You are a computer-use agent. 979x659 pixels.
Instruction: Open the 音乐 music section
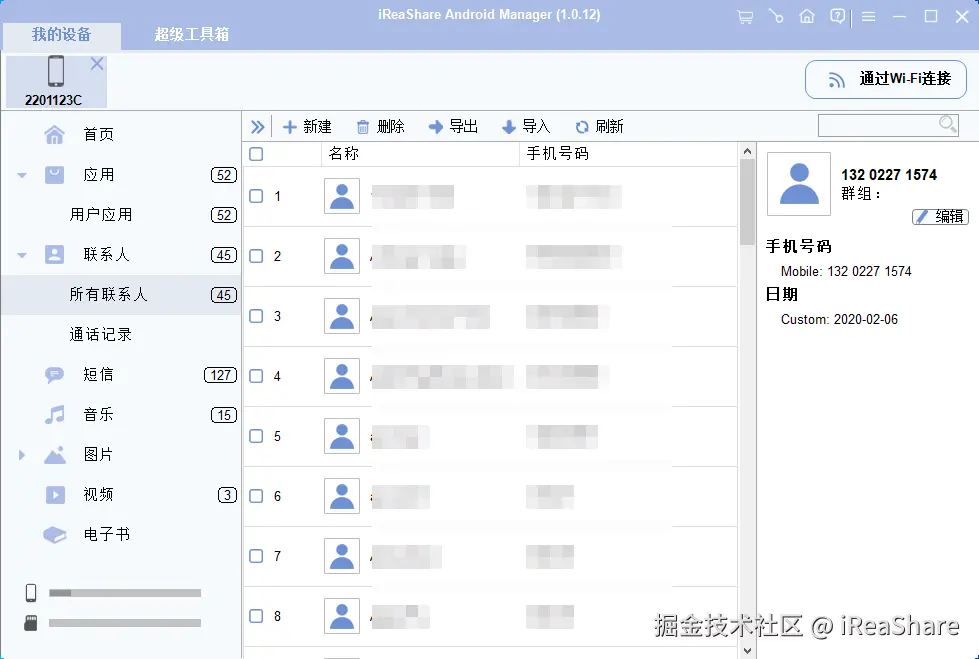(97, 414)
